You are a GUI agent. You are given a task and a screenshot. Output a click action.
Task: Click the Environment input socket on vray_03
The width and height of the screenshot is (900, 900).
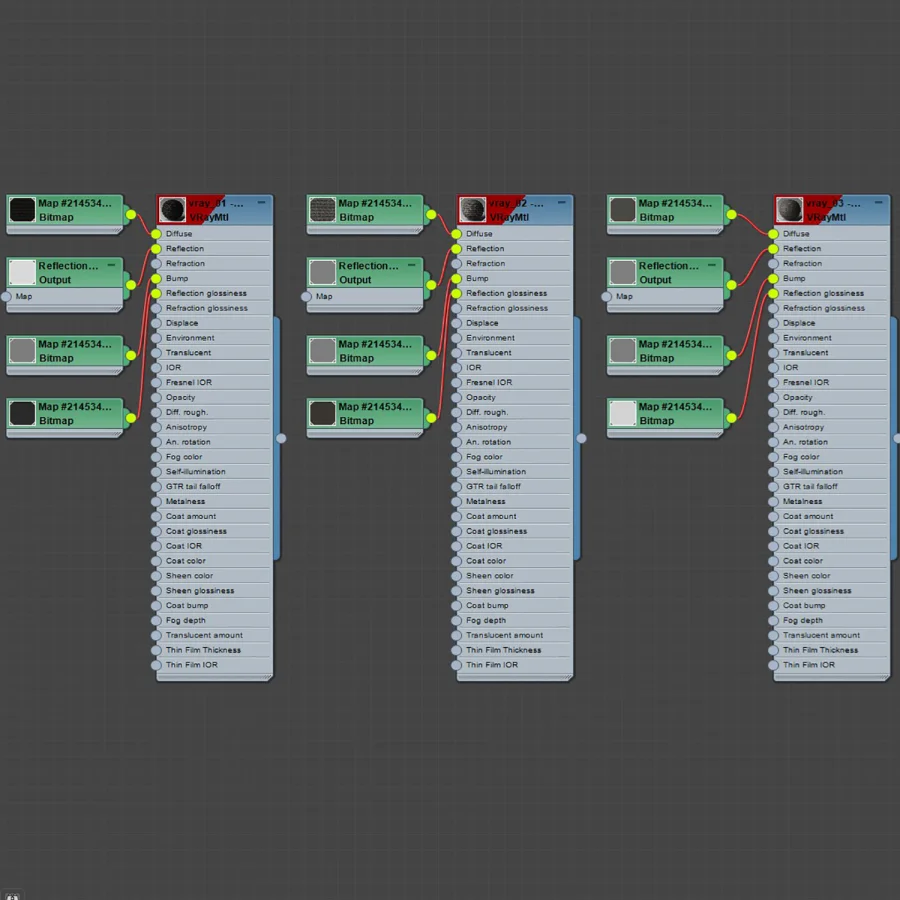coord(773,338)
